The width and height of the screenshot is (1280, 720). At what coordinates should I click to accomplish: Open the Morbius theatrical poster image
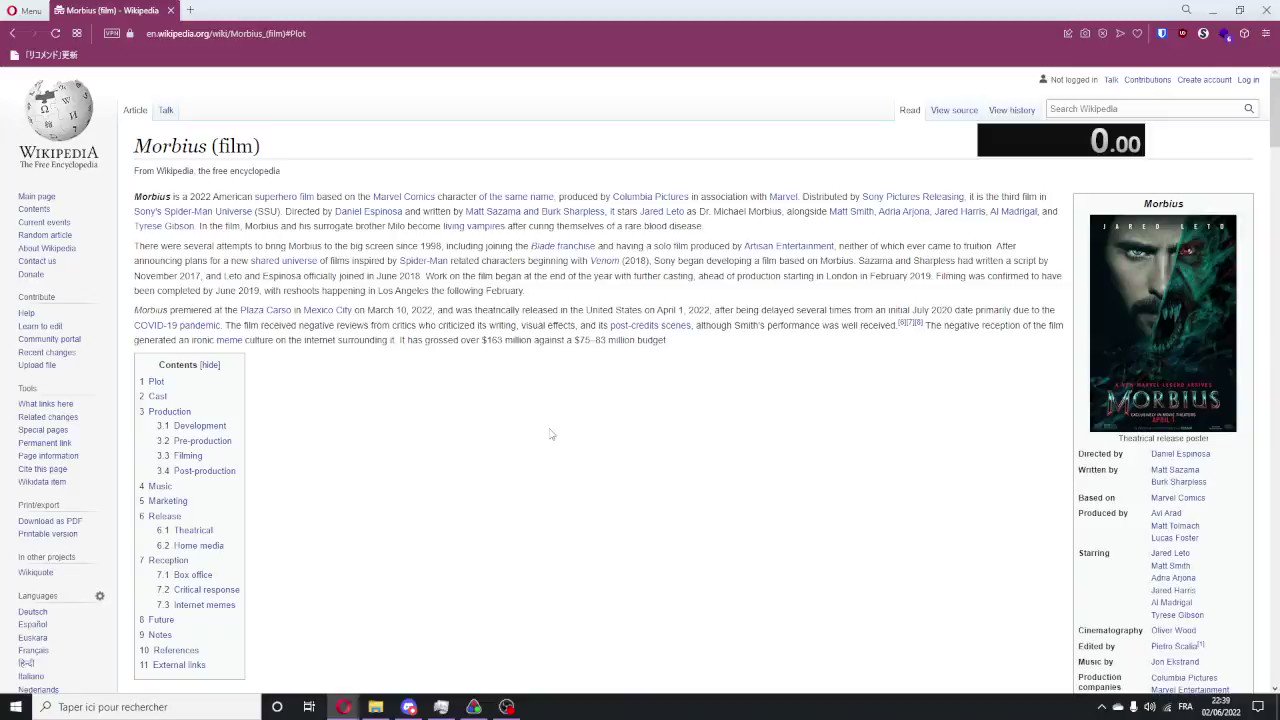point(1163,323)
